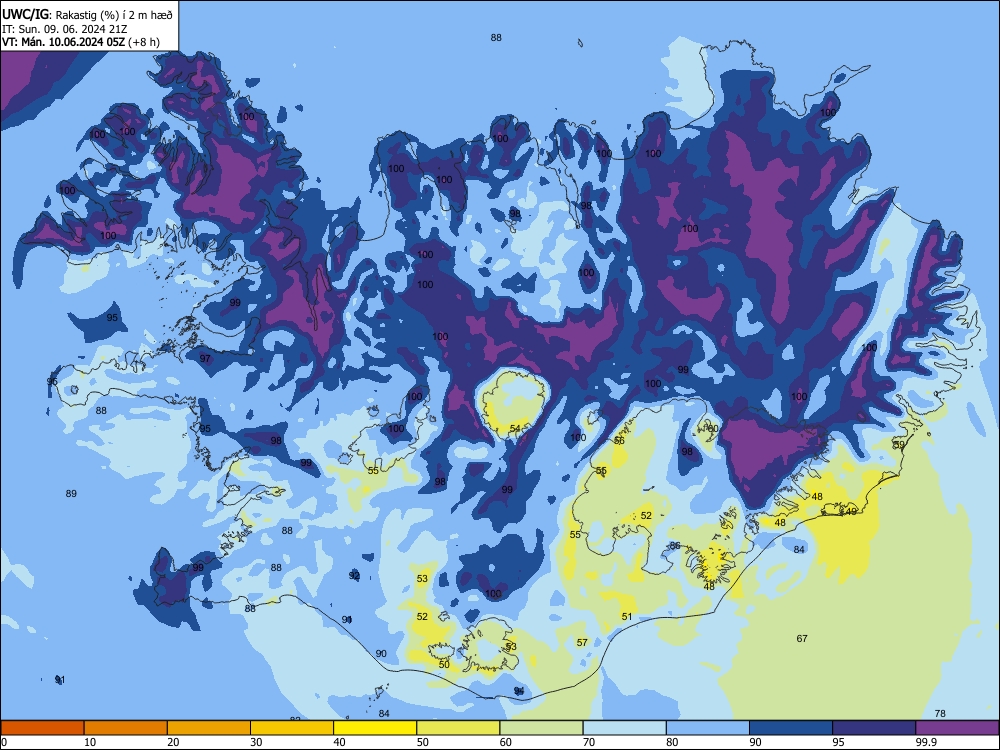Click the title 'UWC/IG: Rakastig (%) í 2 m hæð'

pos(87,14)
